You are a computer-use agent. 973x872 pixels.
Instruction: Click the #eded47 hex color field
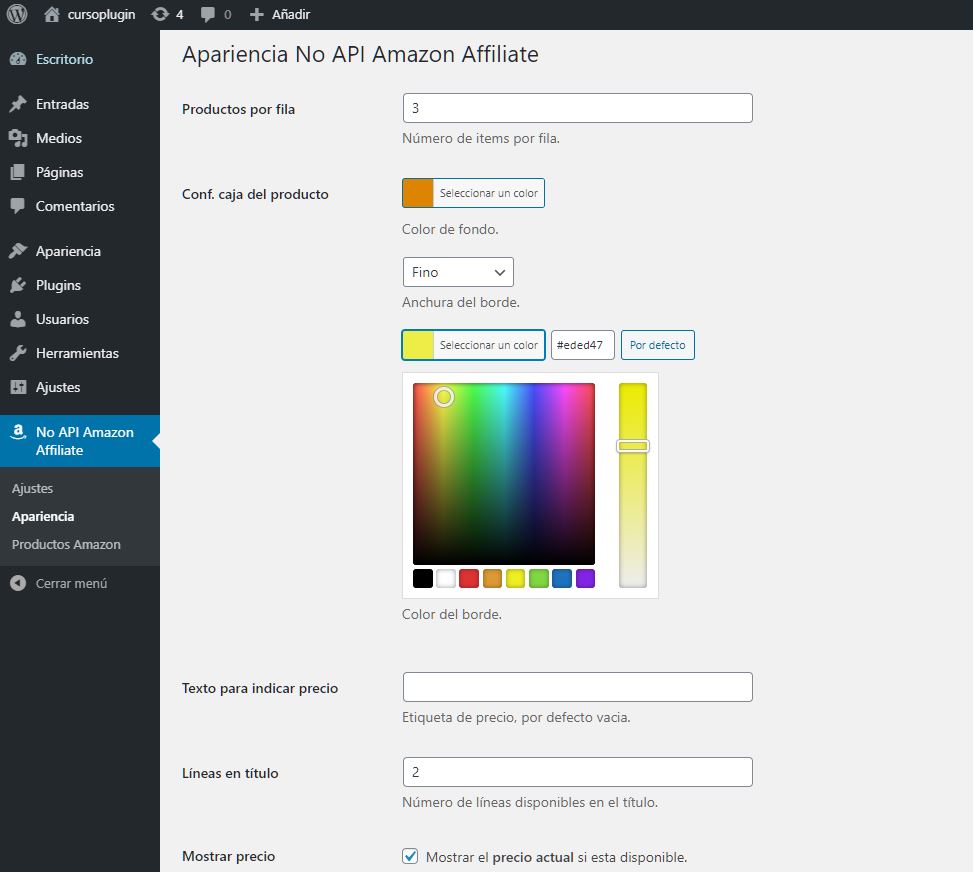pos(583,345)
